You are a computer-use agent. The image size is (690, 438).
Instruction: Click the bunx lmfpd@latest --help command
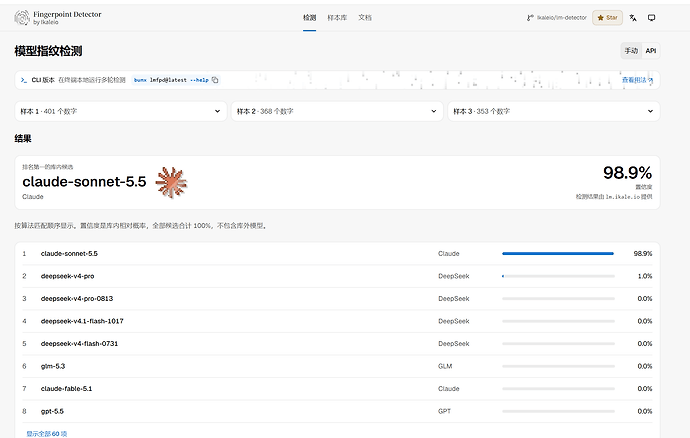click(x=171, y=80)
